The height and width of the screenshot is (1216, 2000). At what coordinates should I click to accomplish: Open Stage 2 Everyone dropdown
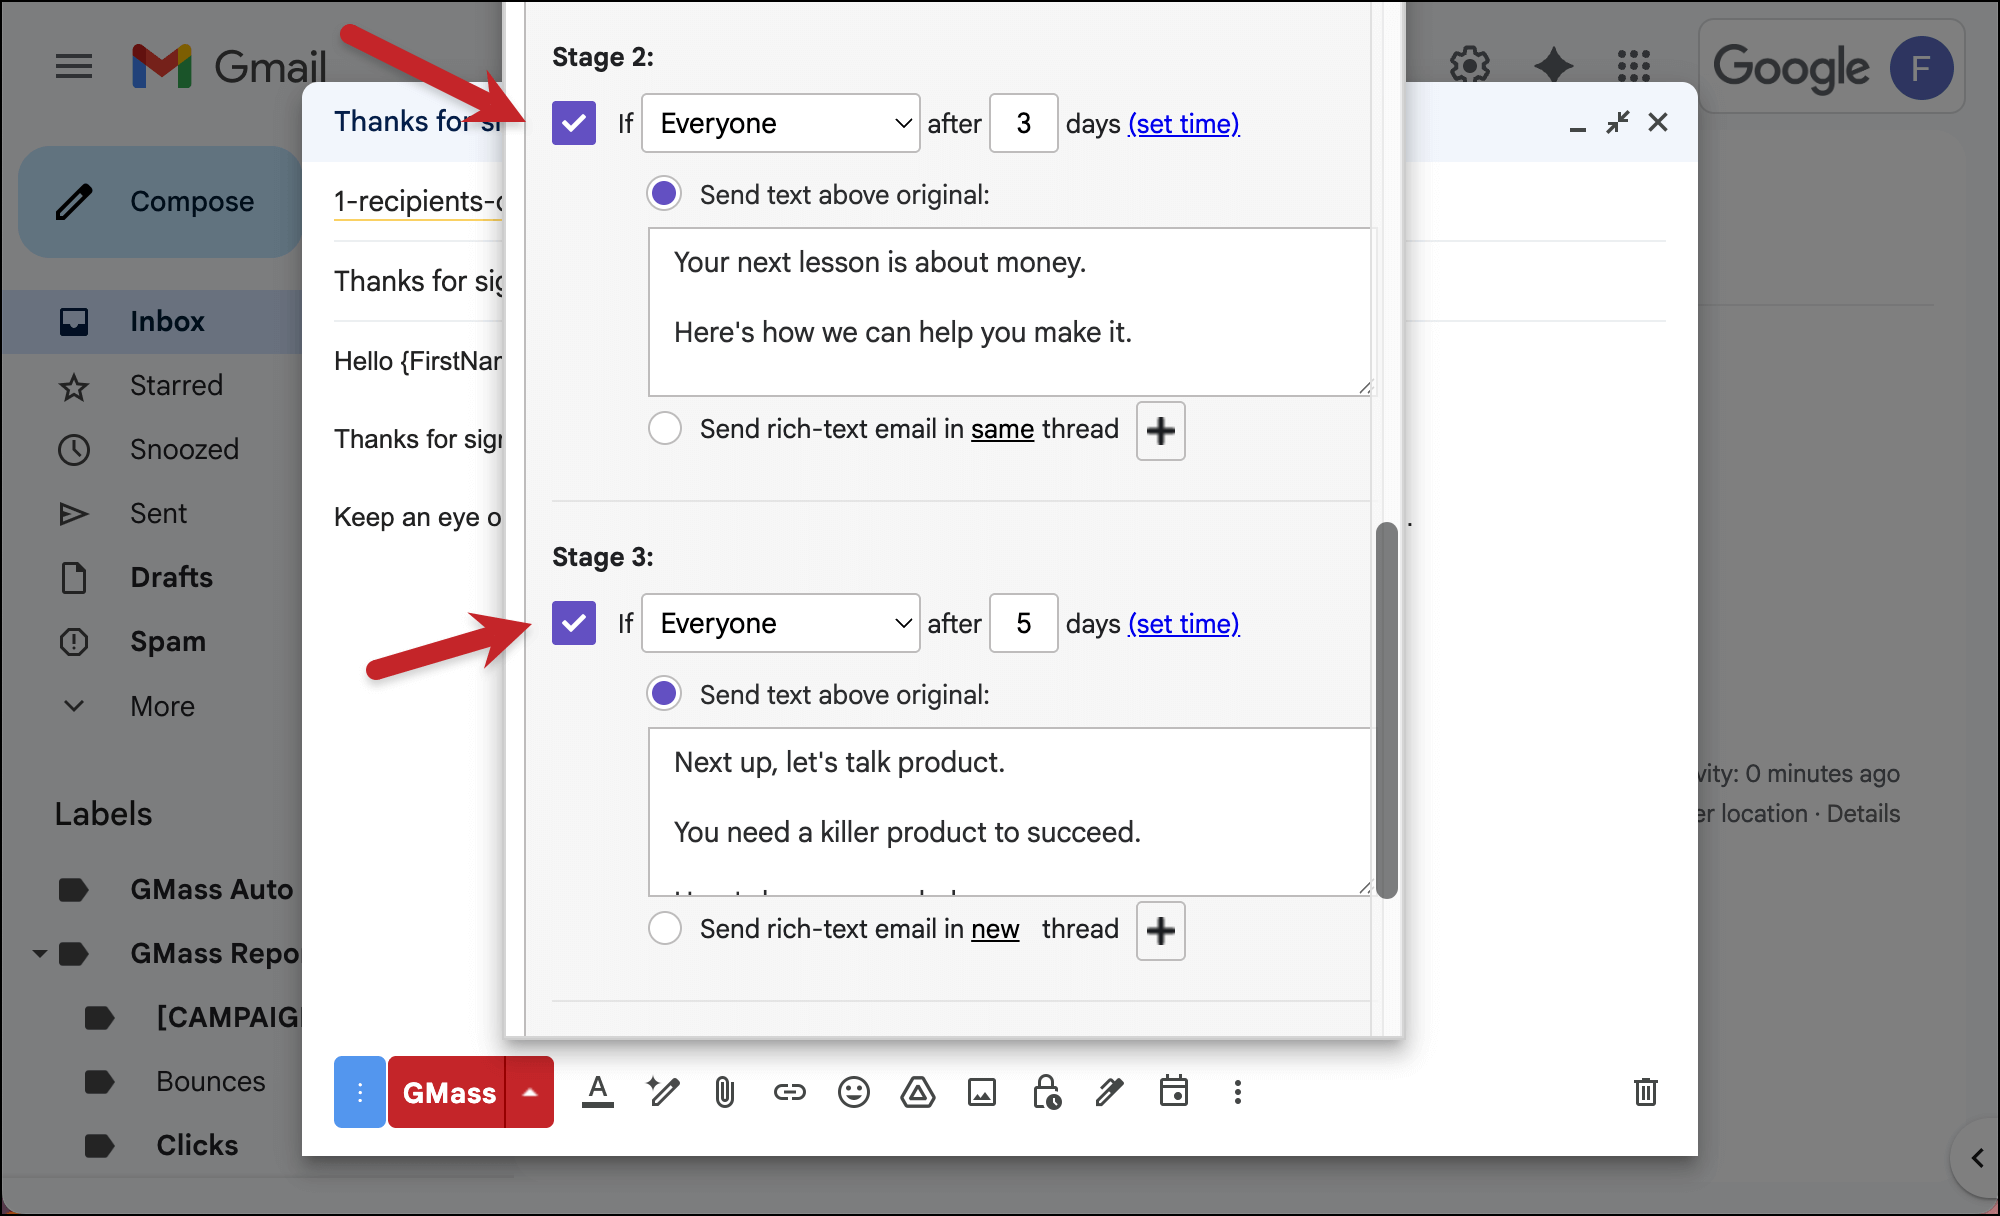click(x=780, y=123)
